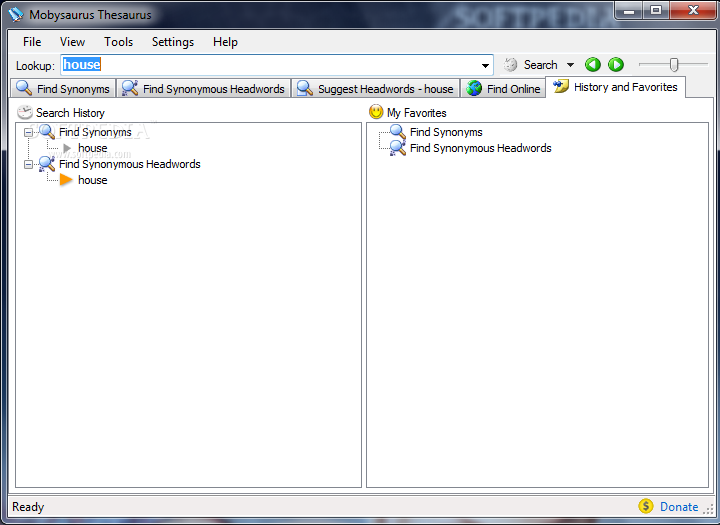Open the Help menu
The image size is (720, 525).
coord(225,42)
